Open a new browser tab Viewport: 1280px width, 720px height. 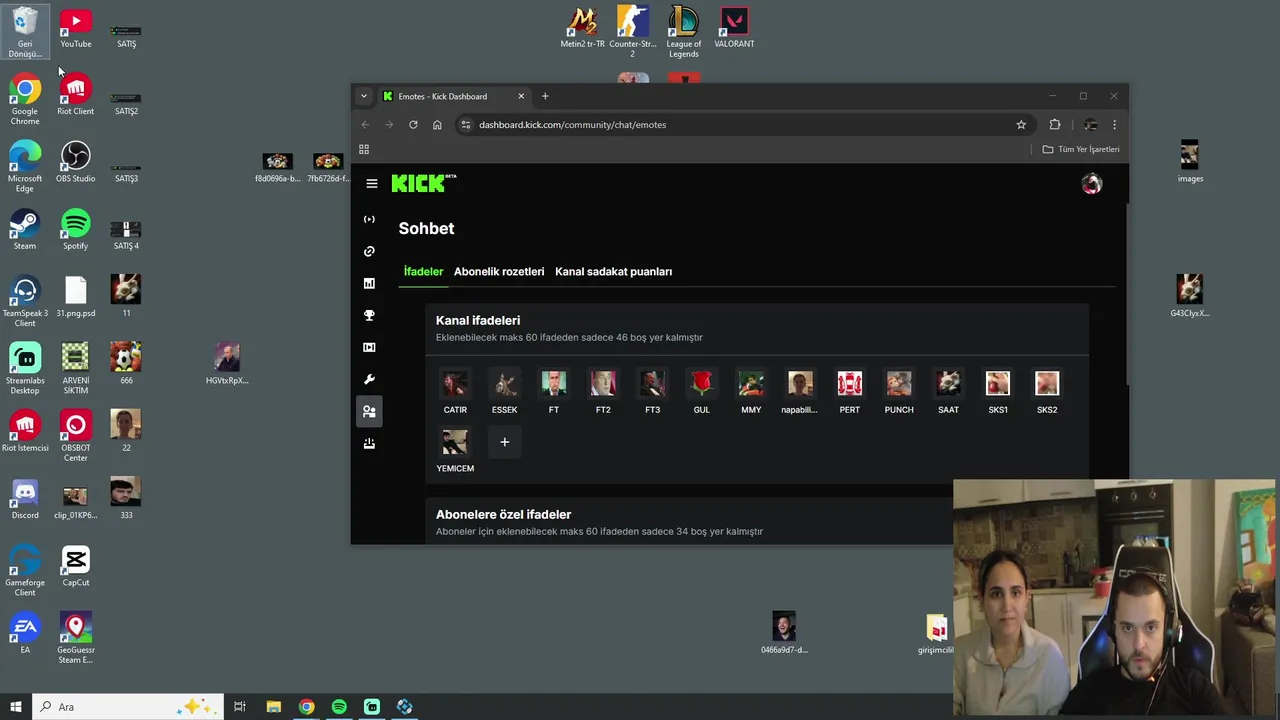click(545, 96)
